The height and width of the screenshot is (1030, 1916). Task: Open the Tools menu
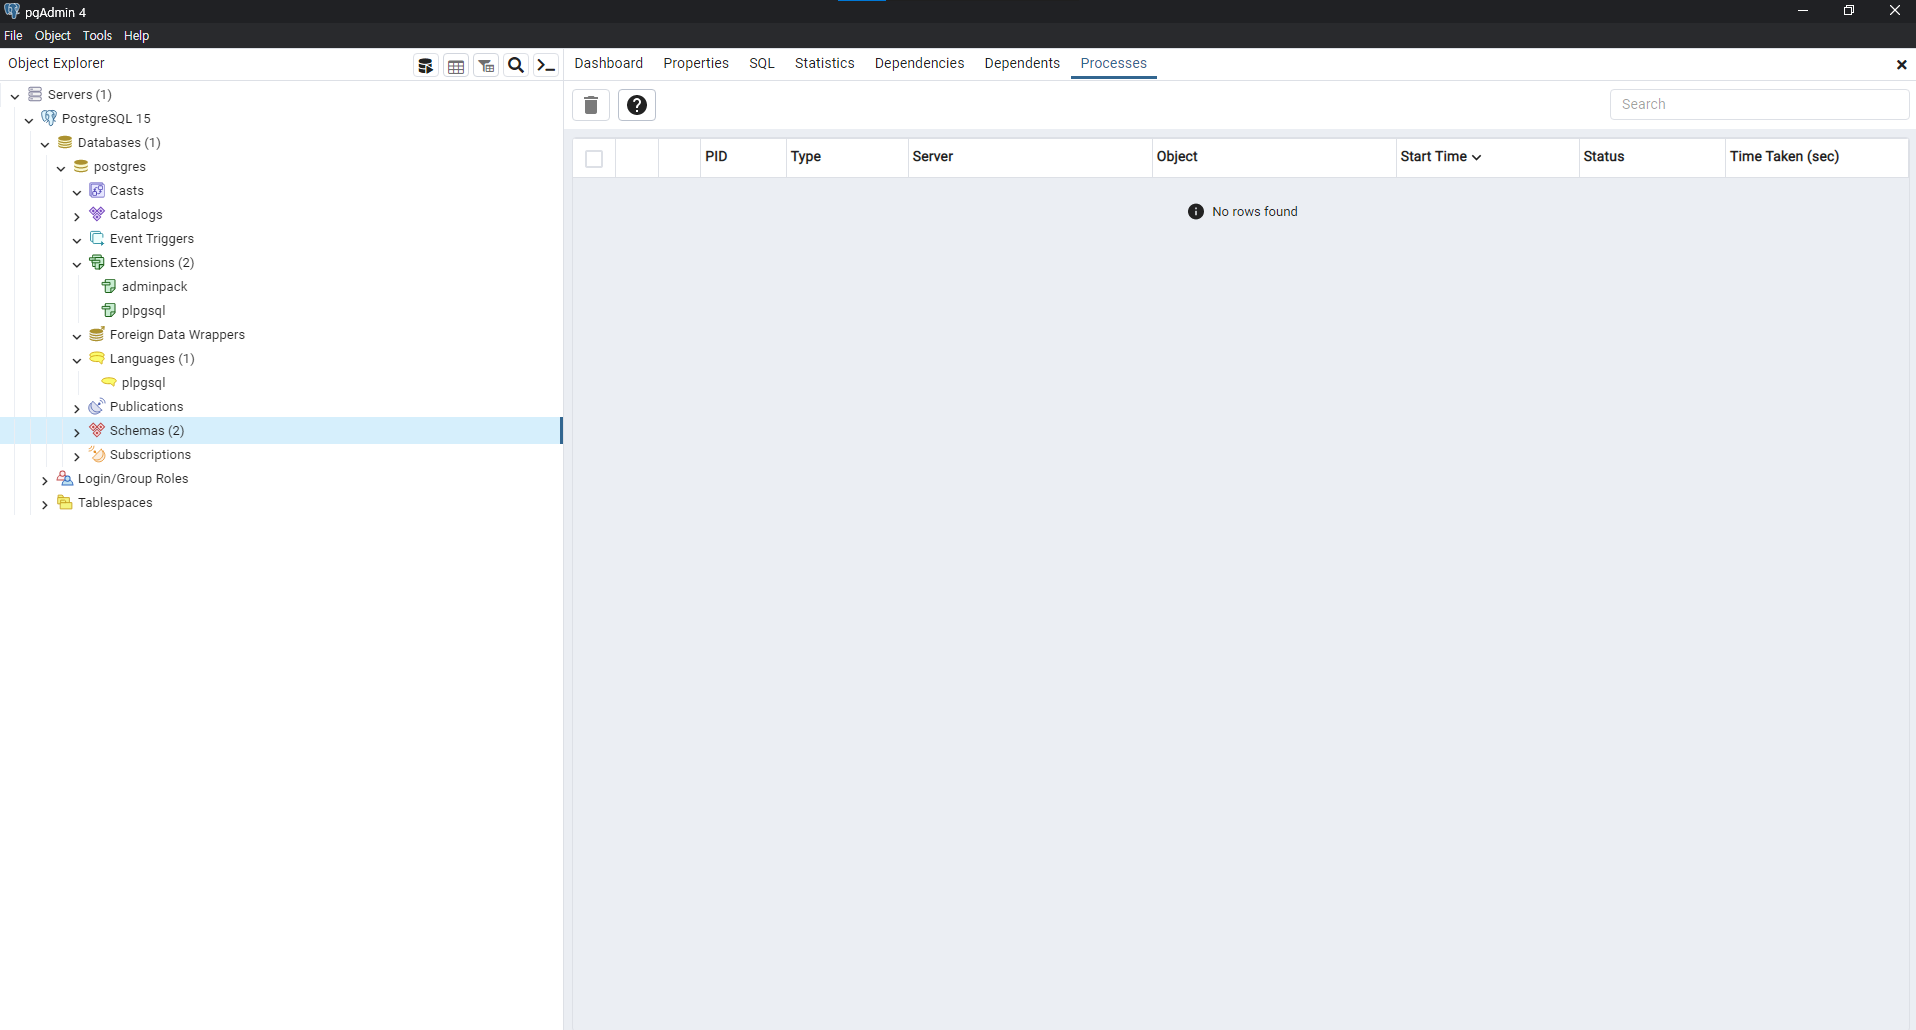point(97,35)
